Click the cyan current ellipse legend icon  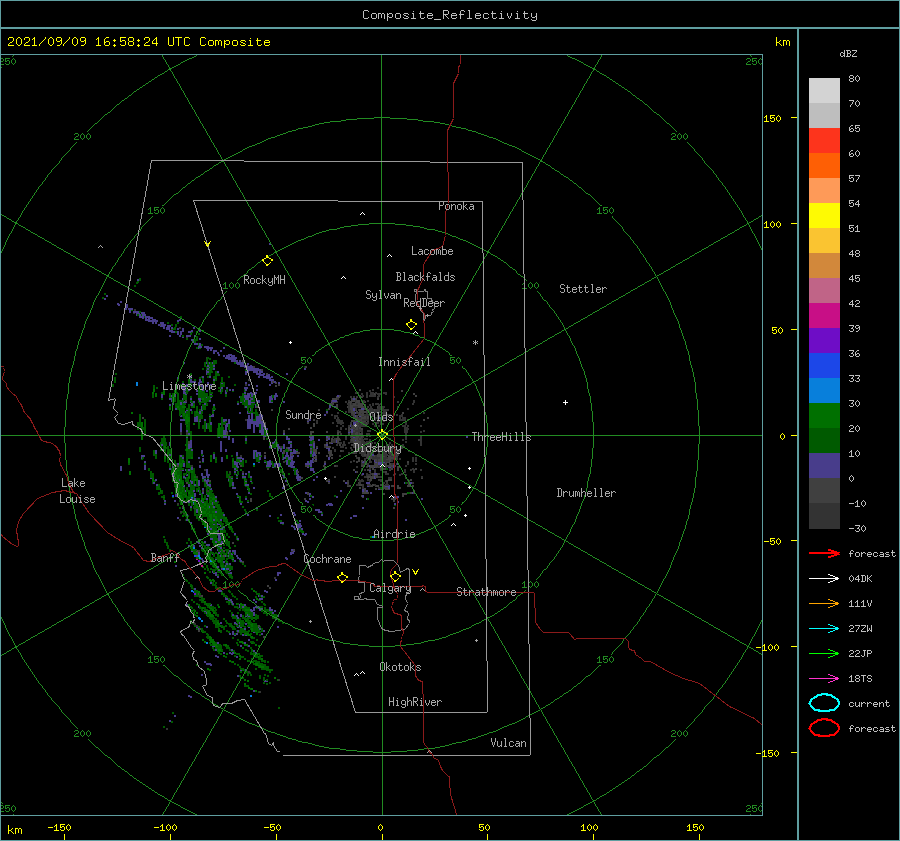[824, 703]
